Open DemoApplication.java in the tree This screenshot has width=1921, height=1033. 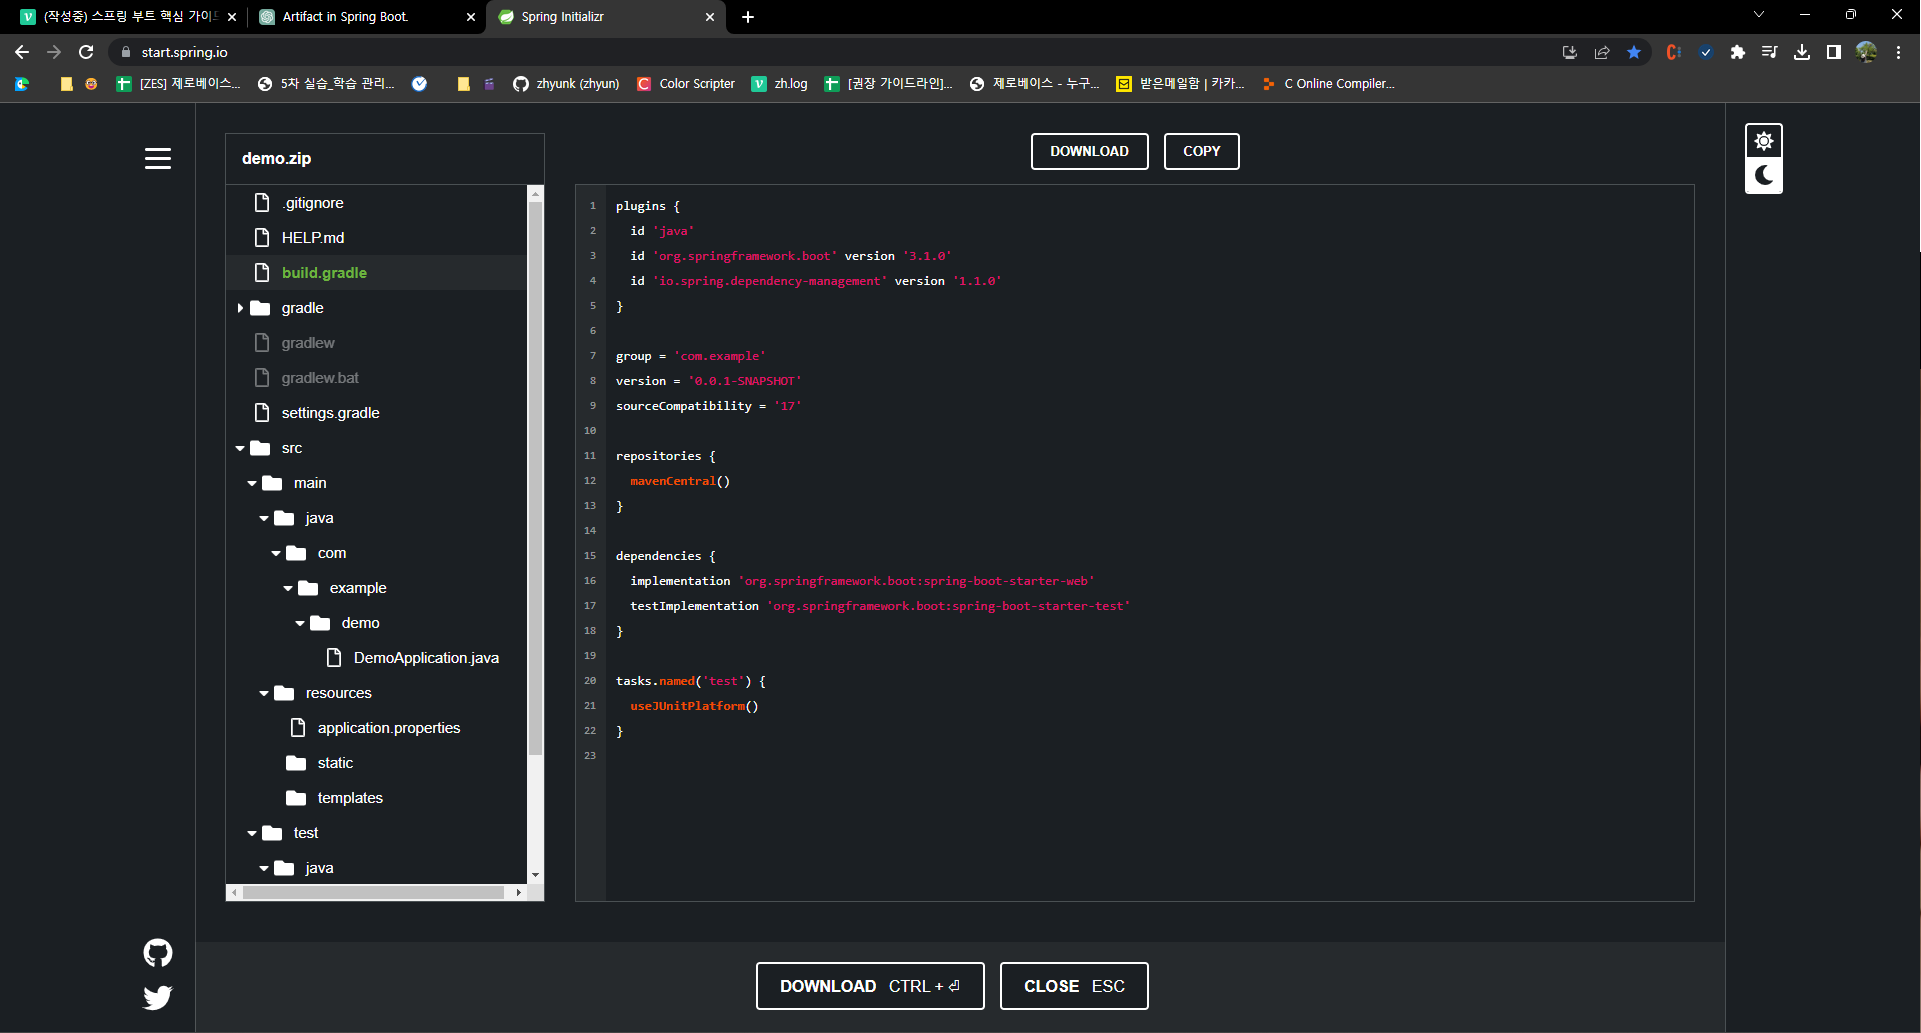pyautogui.click(x=426, y=658)
